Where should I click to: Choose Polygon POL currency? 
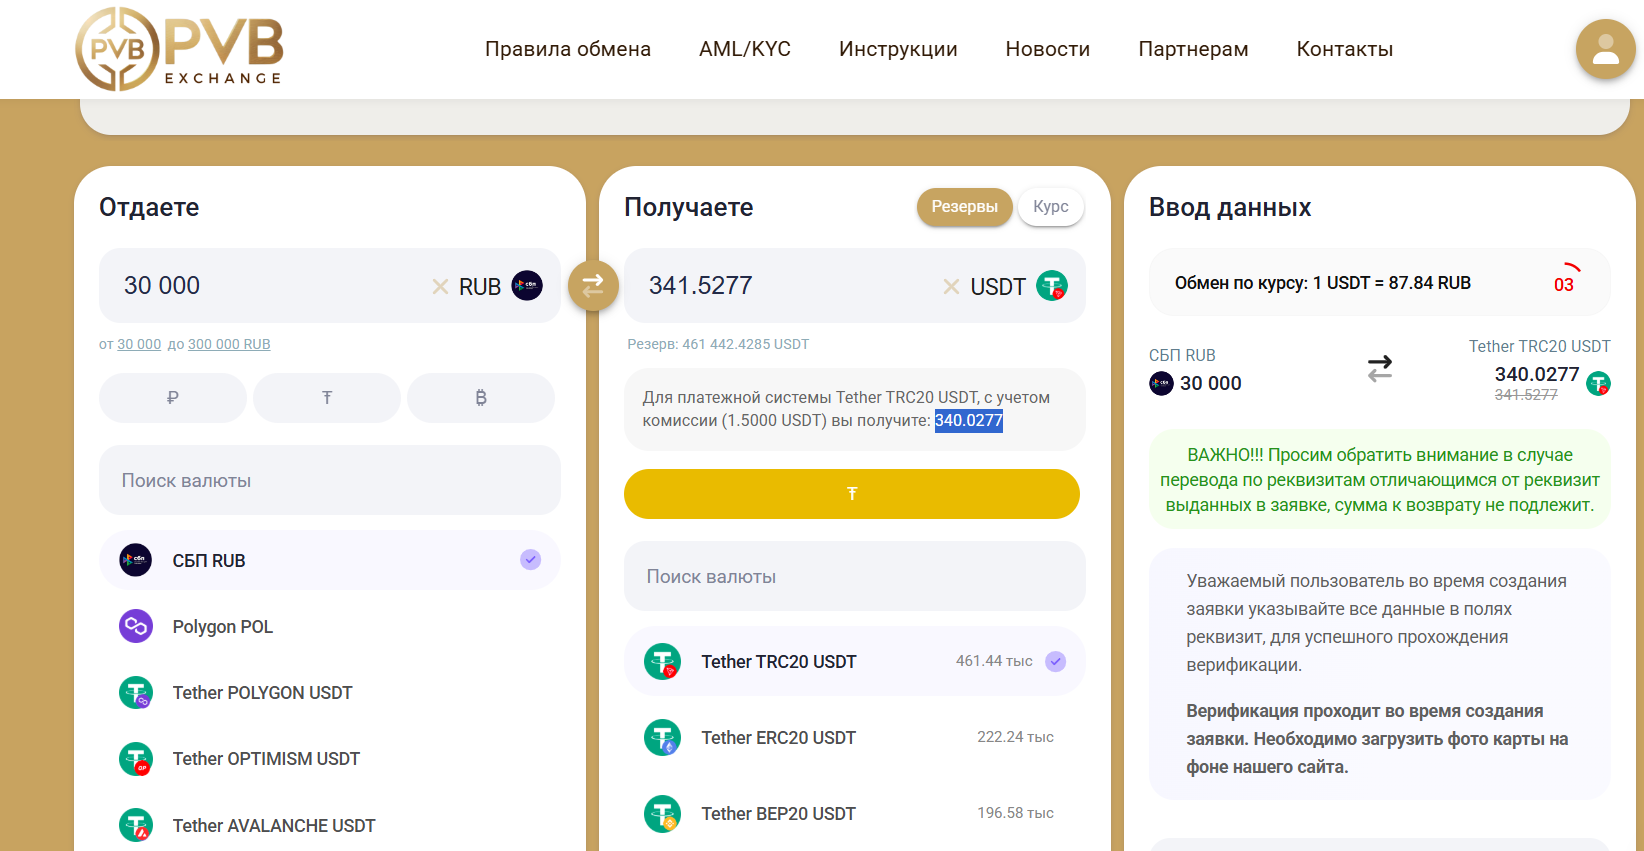pyautogui.click(x=330, y=627)
